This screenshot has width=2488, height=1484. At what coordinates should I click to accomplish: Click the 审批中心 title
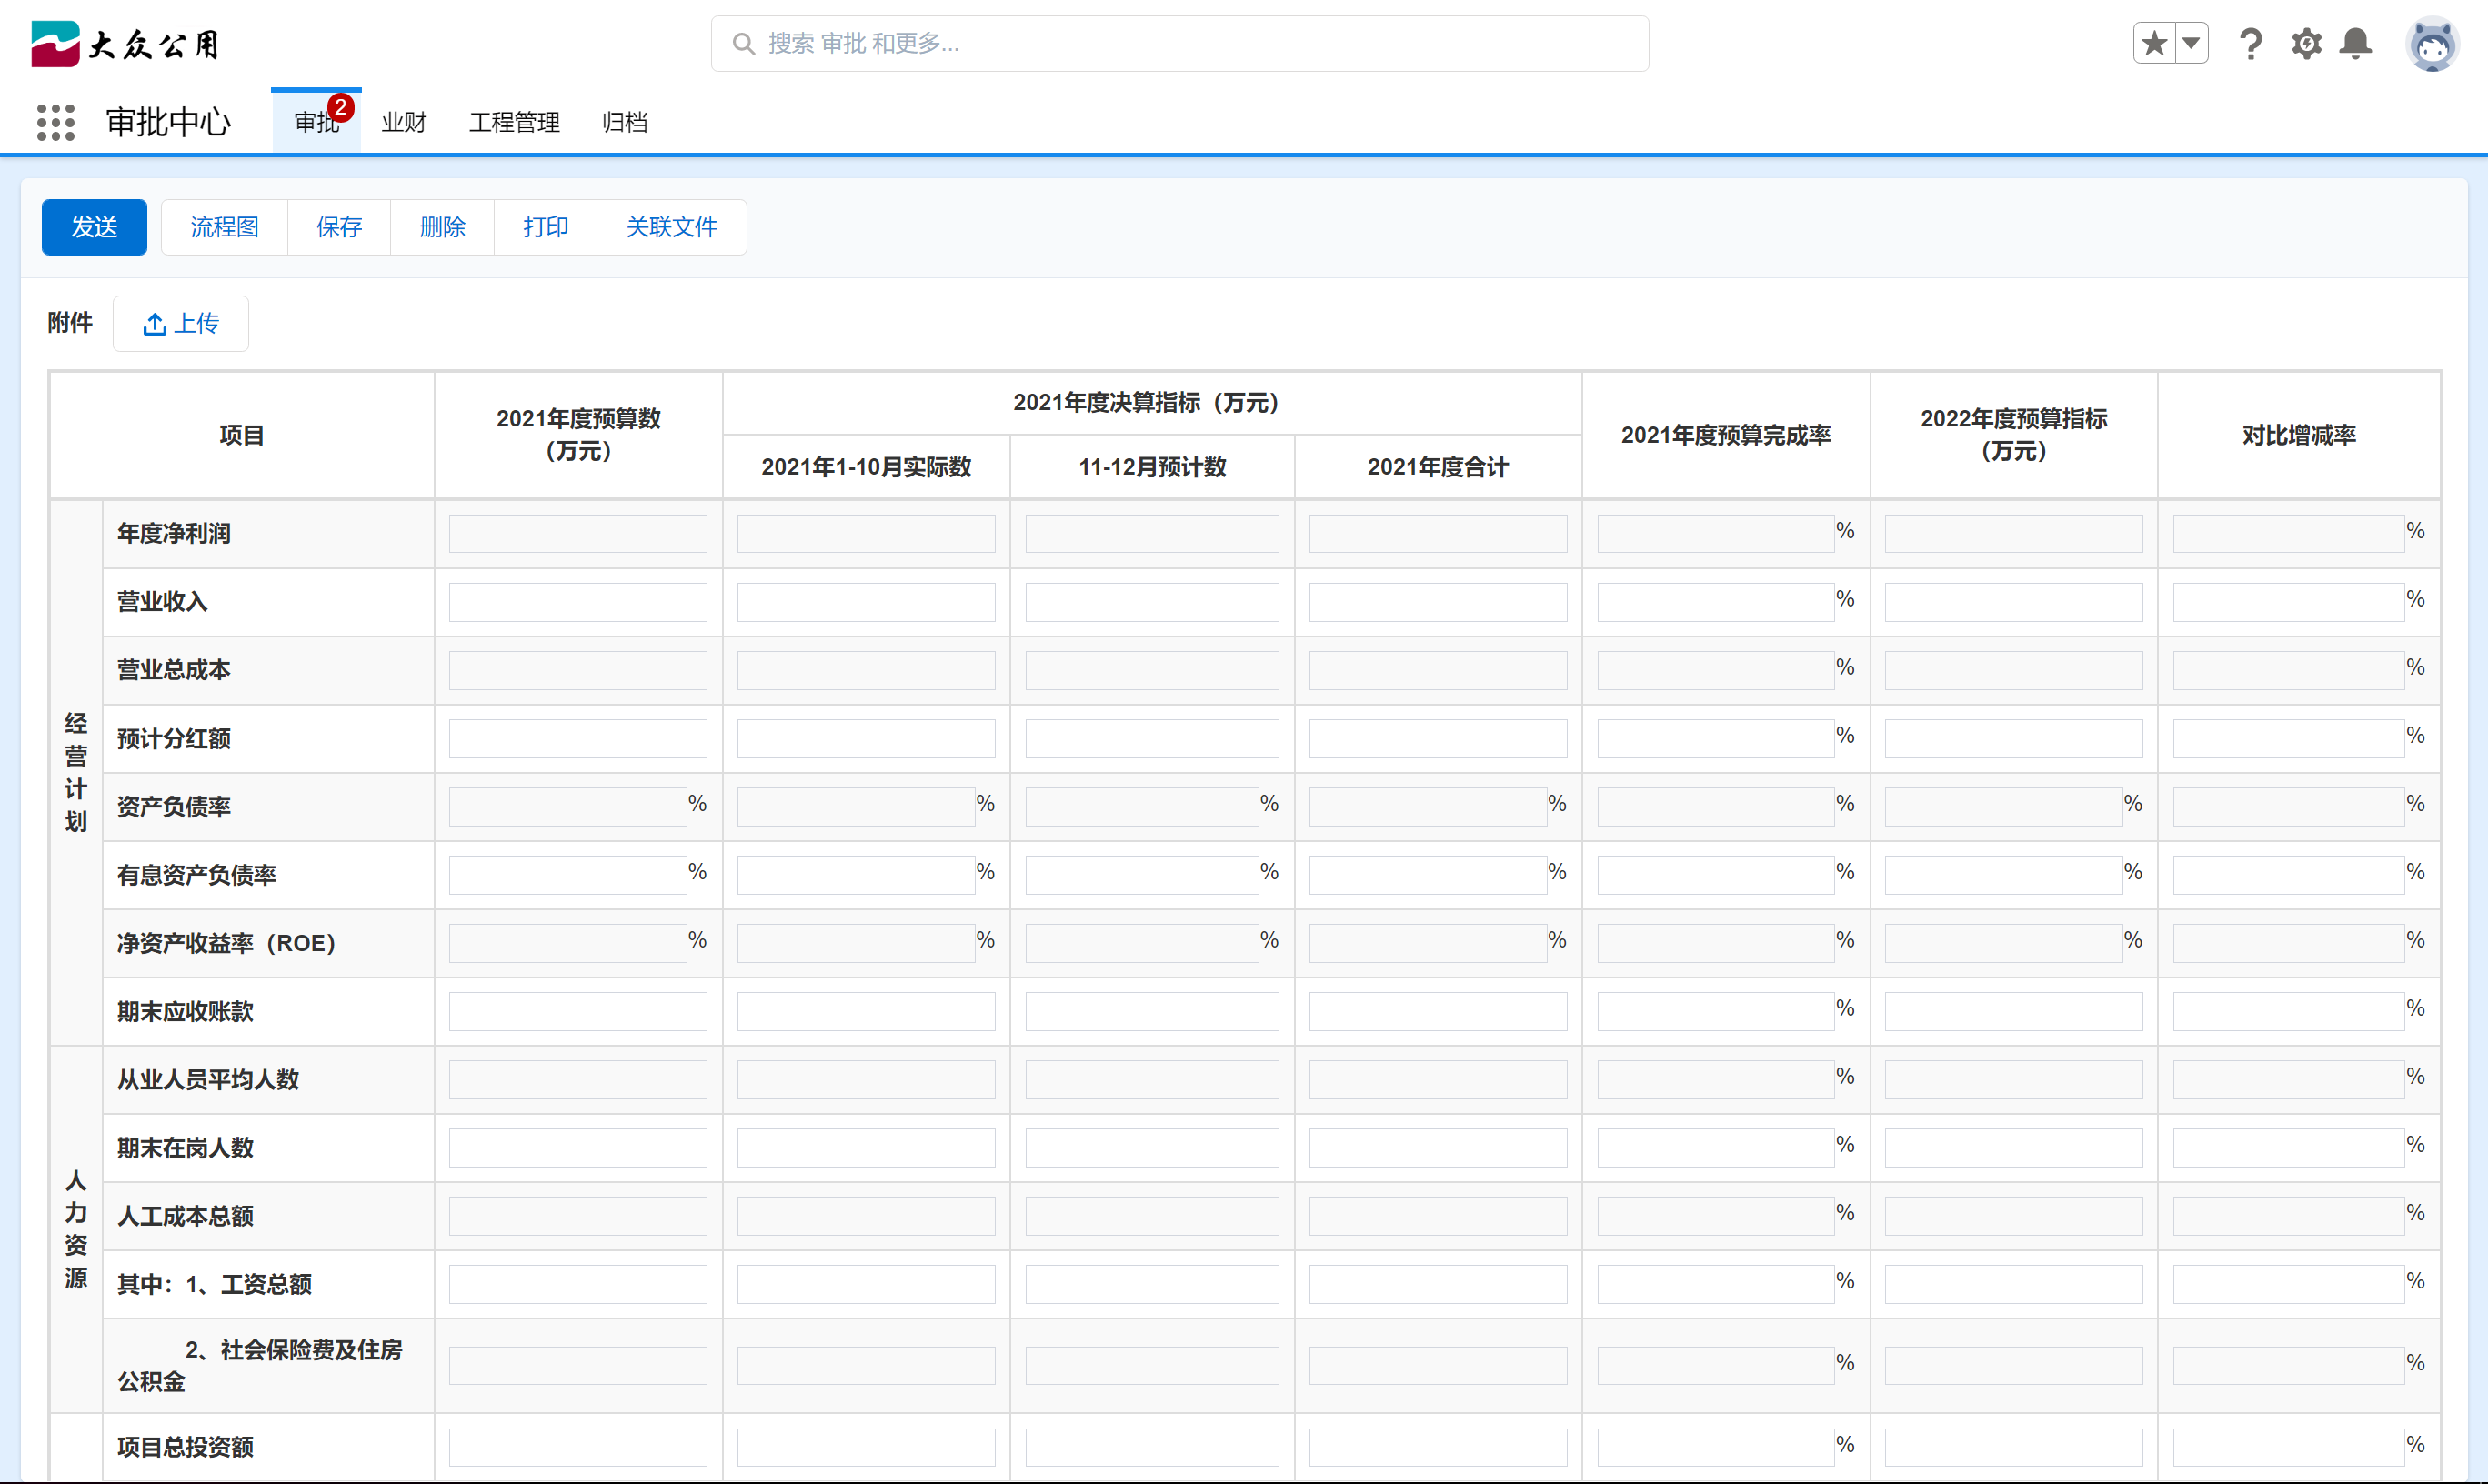point(168,122)
